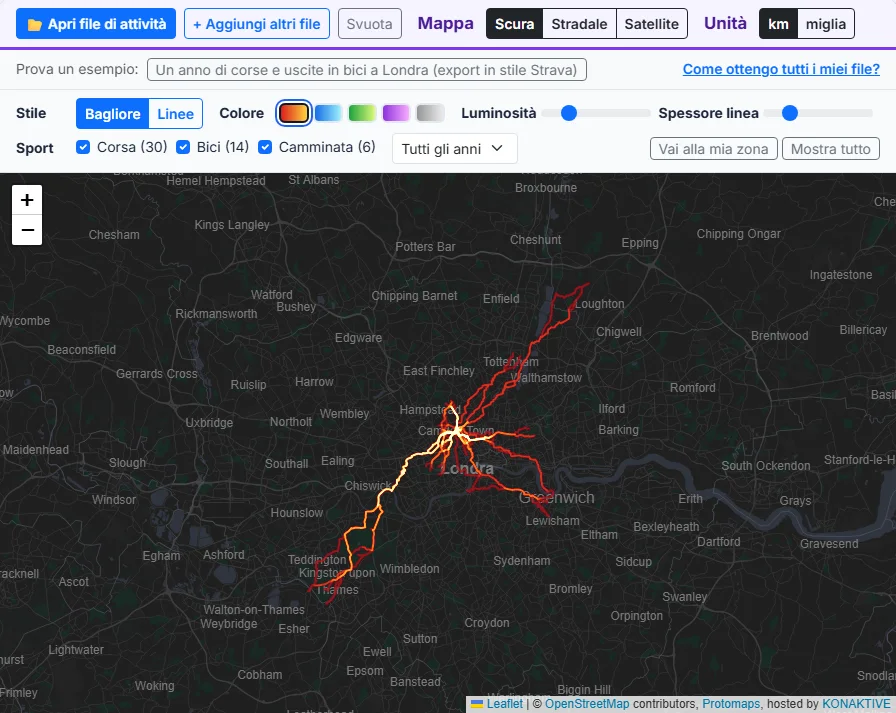Click Mostra tutto button
Screen dimensions: 896x713
830,149
